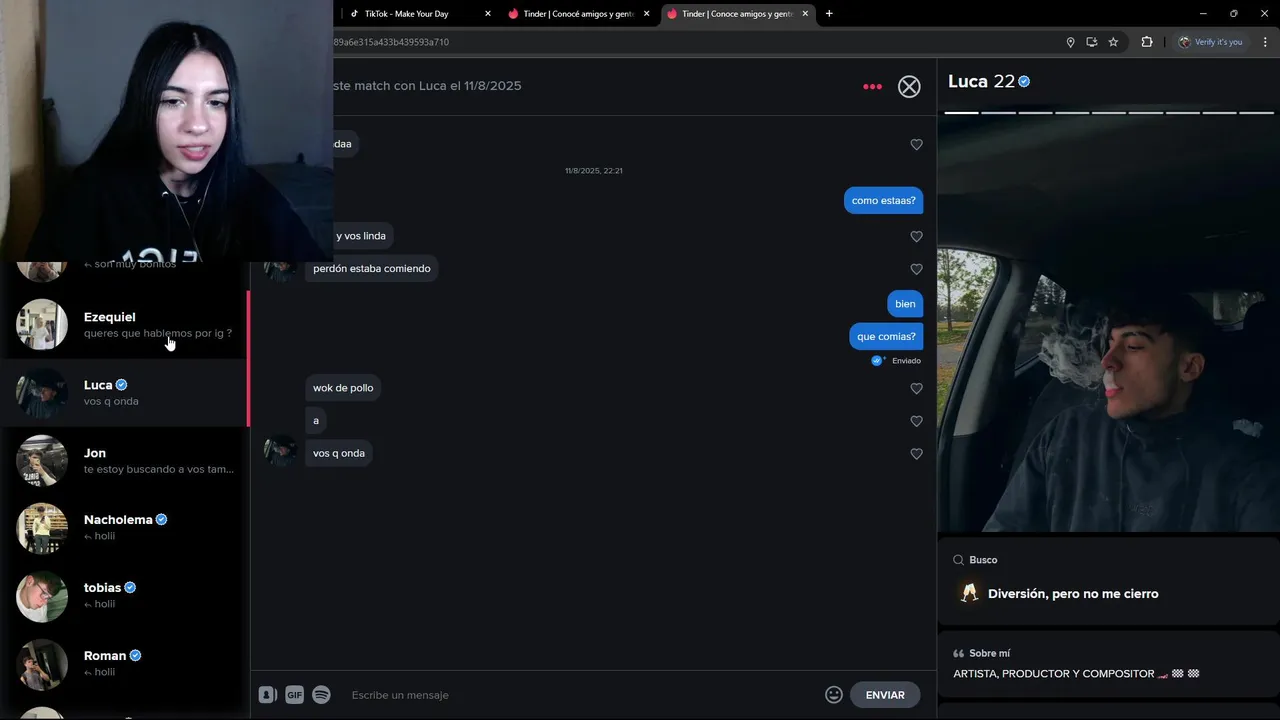Open Roman's conversation
Image resolution: width=1280 pixels, height=720 pixels.
pos(124,664)
